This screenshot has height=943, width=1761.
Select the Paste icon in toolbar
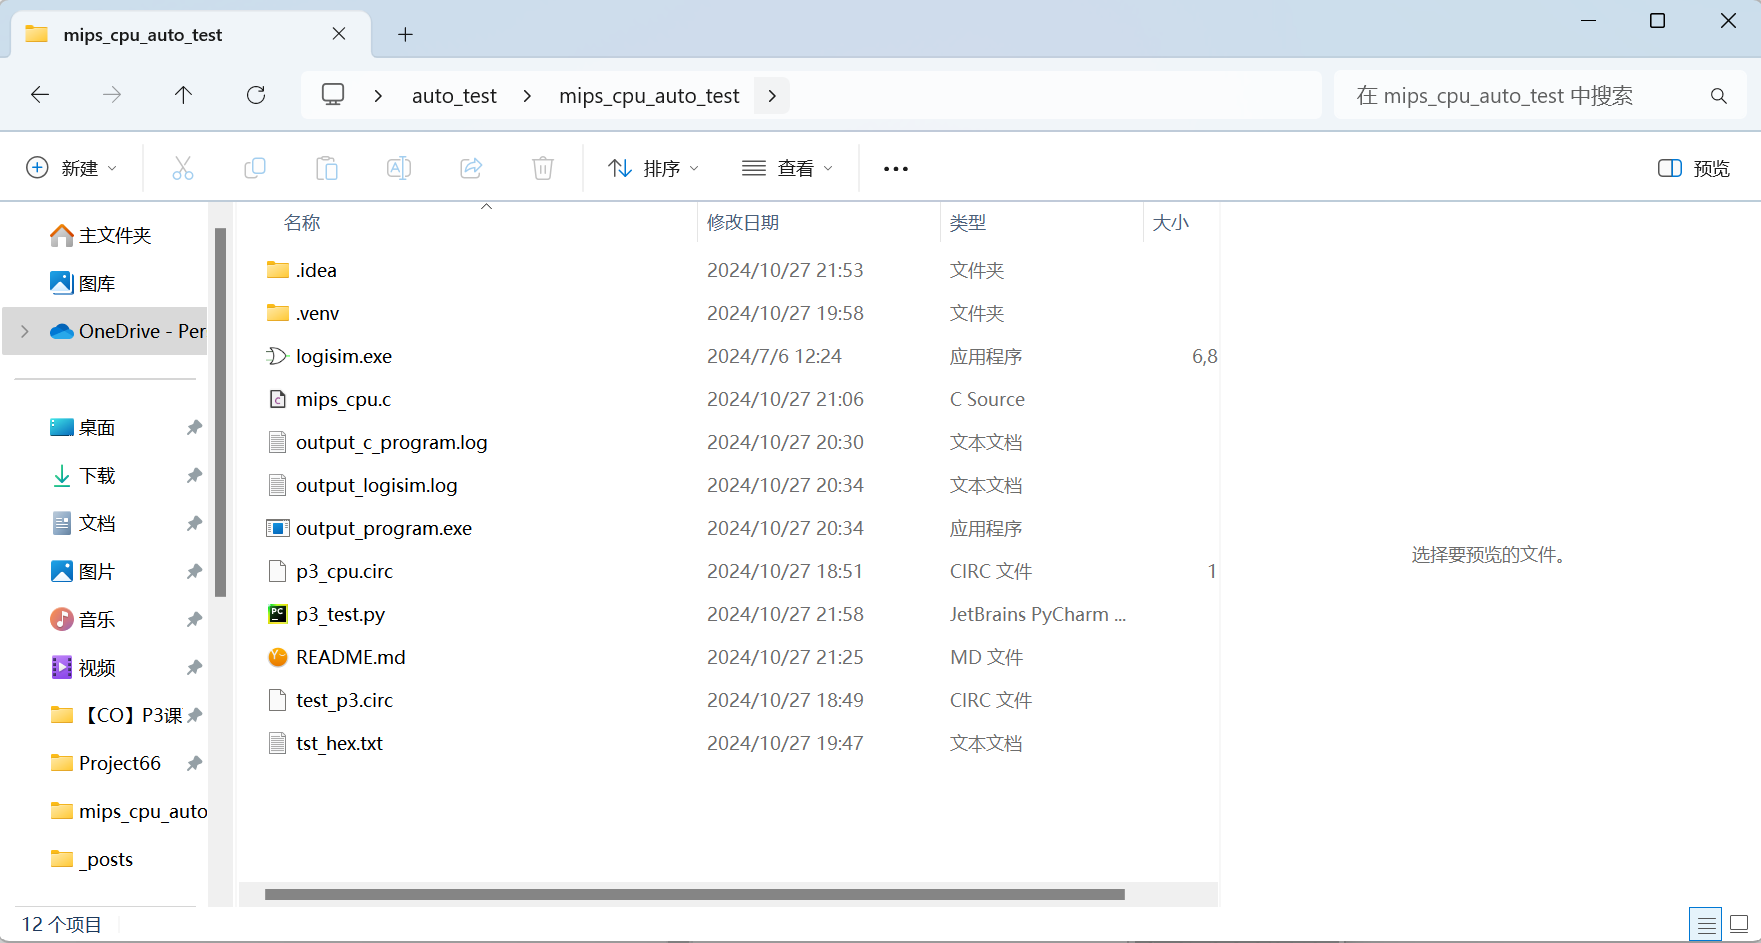click(327, 167)
